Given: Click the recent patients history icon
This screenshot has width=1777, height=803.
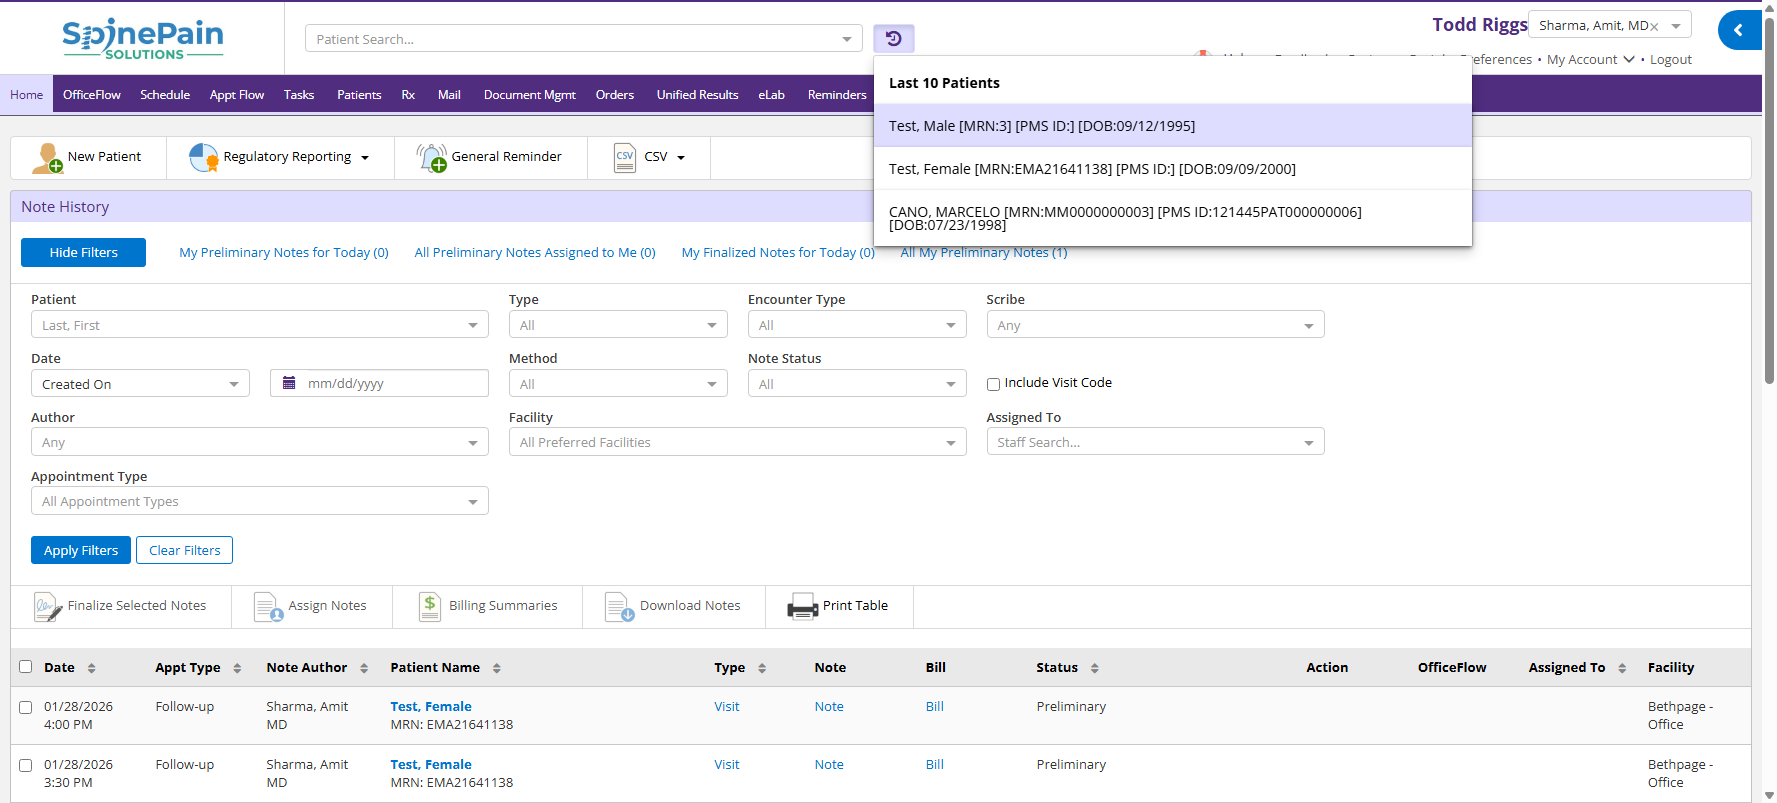Looking at the screenshot, I should [x=893, y=39].
